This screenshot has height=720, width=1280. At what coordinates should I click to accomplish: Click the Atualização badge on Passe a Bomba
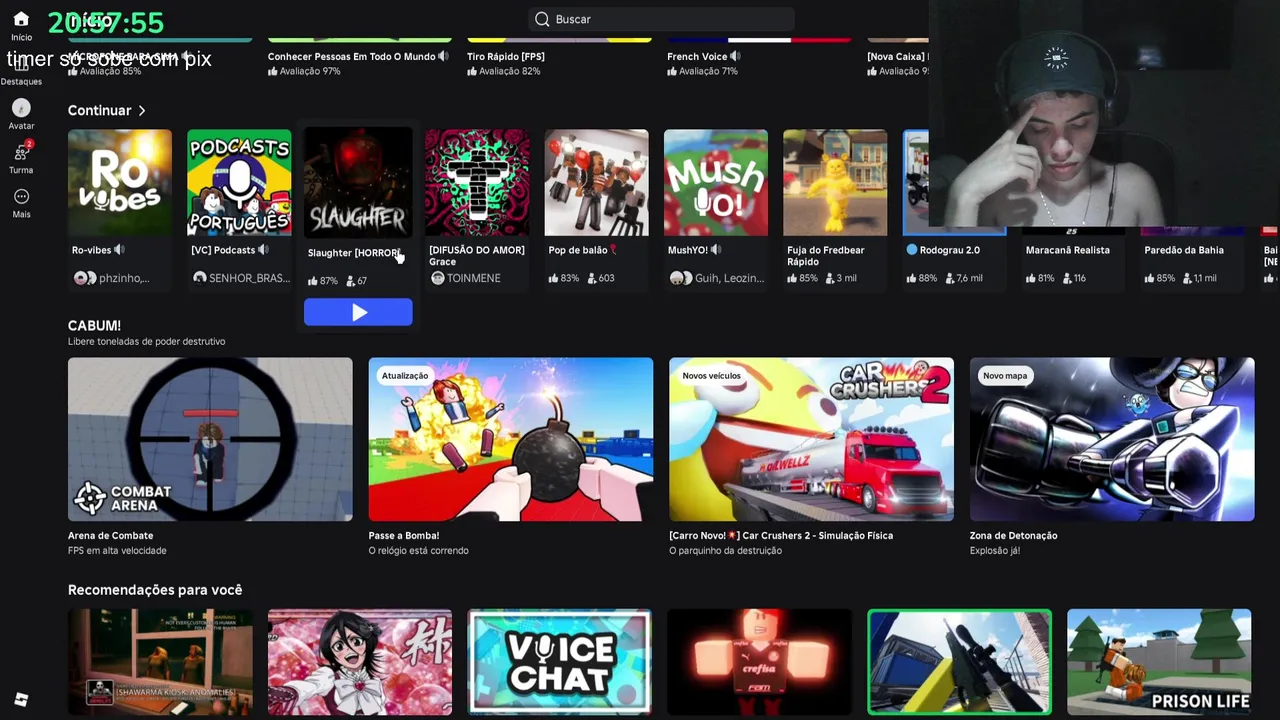(x=405, y=376)
